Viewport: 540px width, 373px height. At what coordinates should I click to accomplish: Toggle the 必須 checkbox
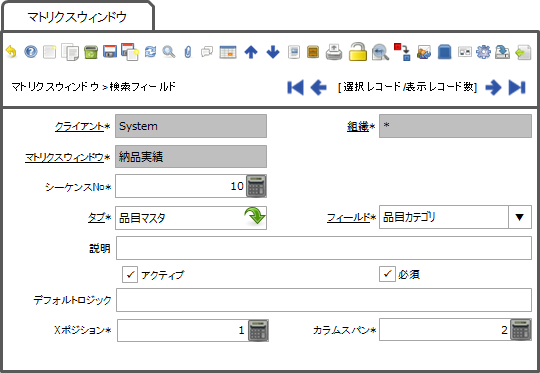click(x=387, y=274)
